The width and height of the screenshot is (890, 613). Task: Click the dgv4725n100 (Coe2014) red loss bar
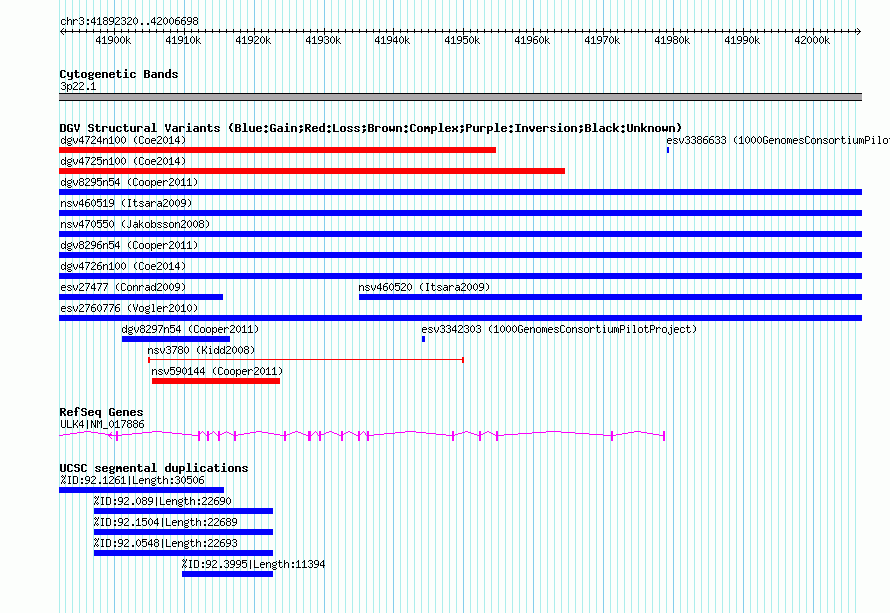point(312,171)
